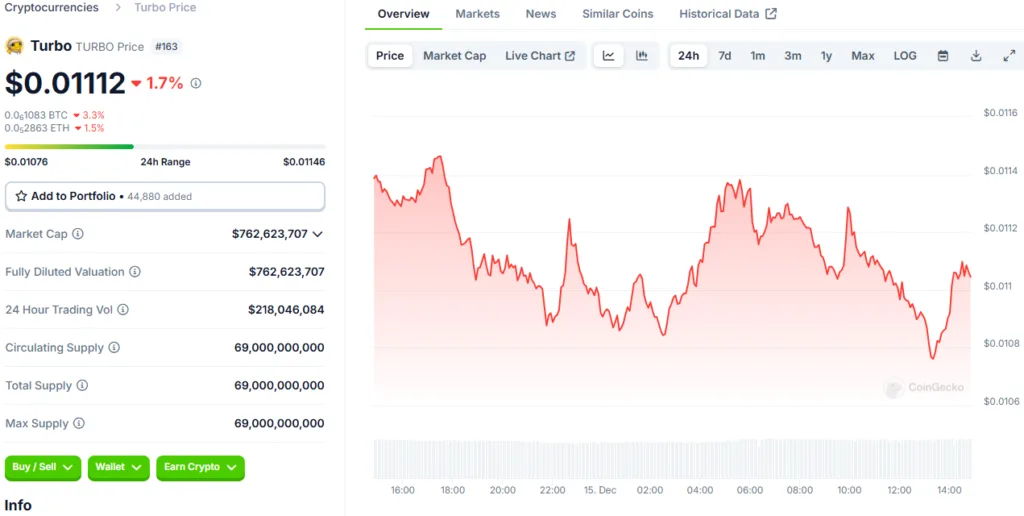Viewport: 1024px width, 516px height.
Task: Click the 24 Hour Trading Vol value $218,046,084
Action: pyautogui.click(x=286, y=310)
